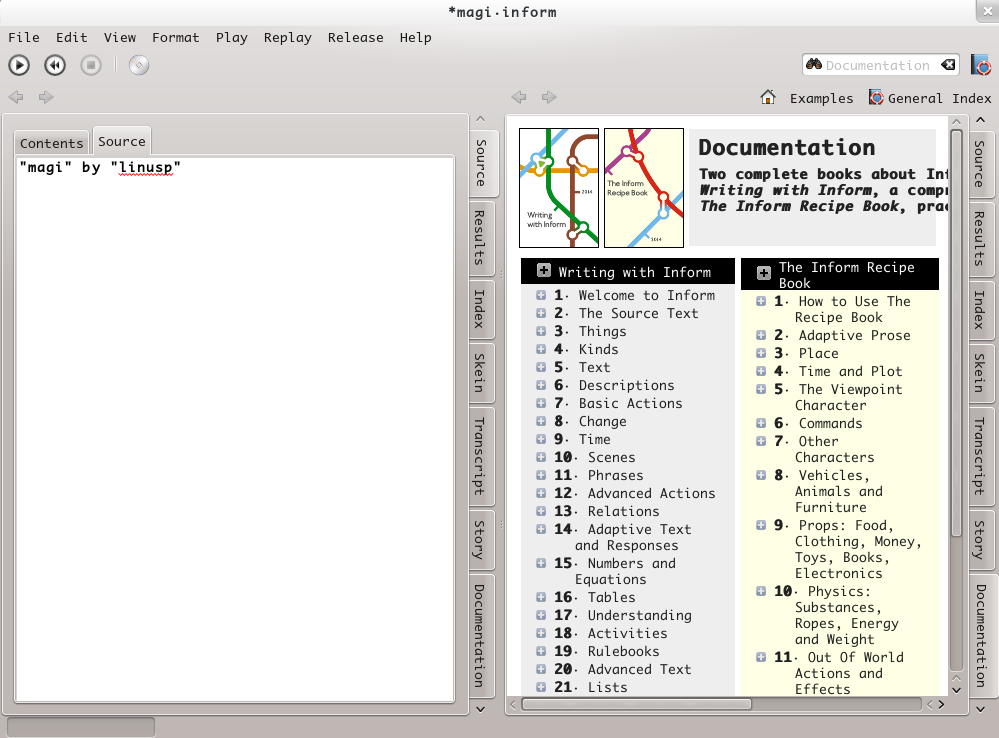Go back in the left panel history
Viewport: 999px width, 738px height.
(16, 97)
